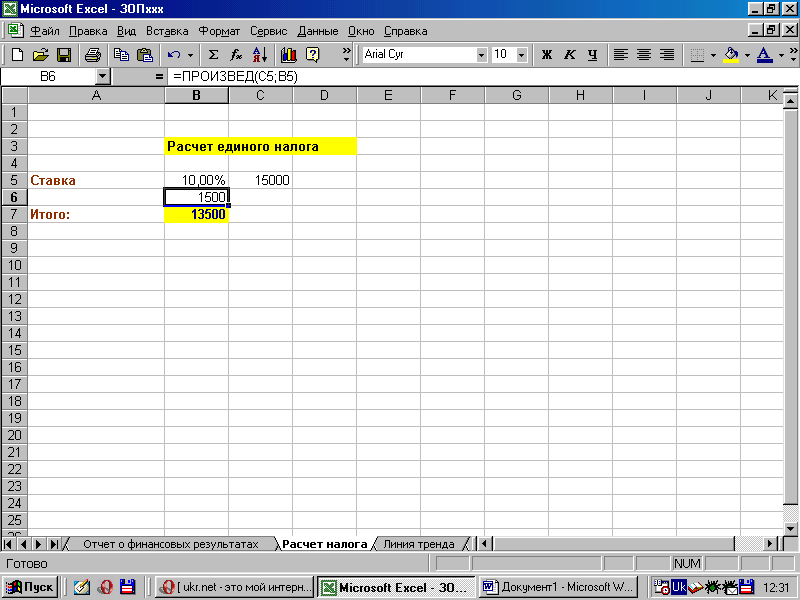Click the horizontal scrollbar right arrow

point(770,544)
